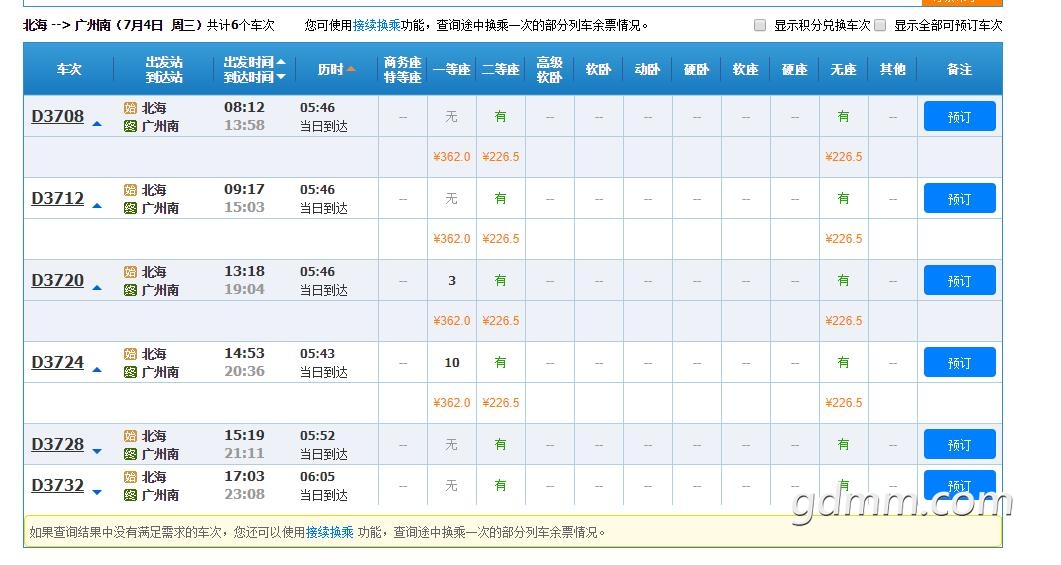Click first-class 无 cell for D3712
The width and height of the screenshot is (1061, 565).
click(451, 198)
